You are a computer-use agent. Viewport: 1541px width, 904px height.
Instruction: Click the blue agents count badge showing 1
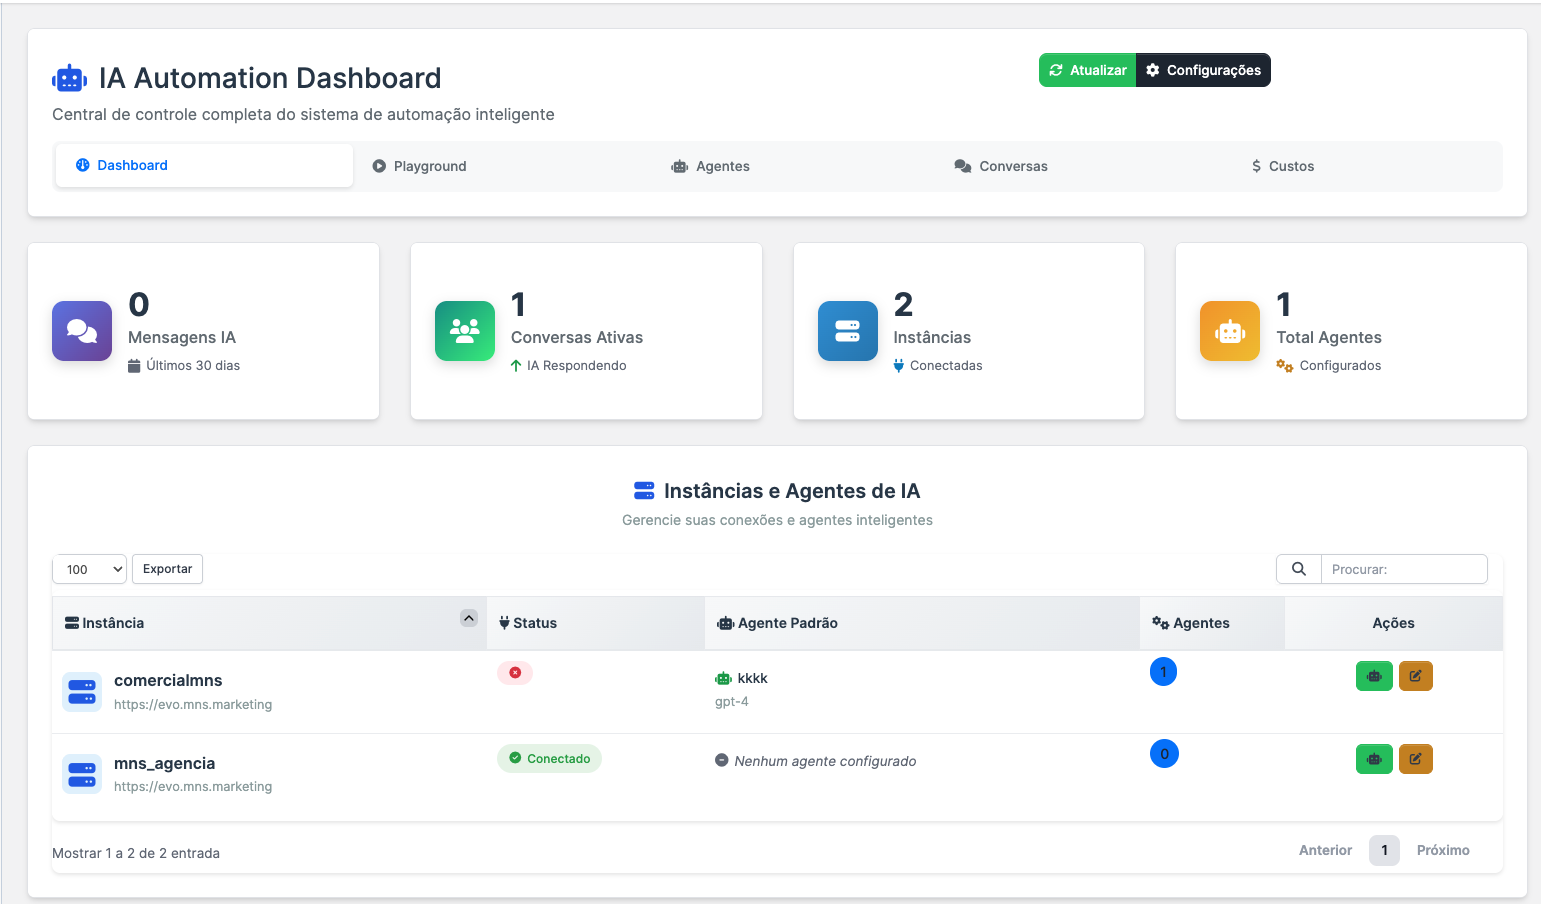[1163, 671]
